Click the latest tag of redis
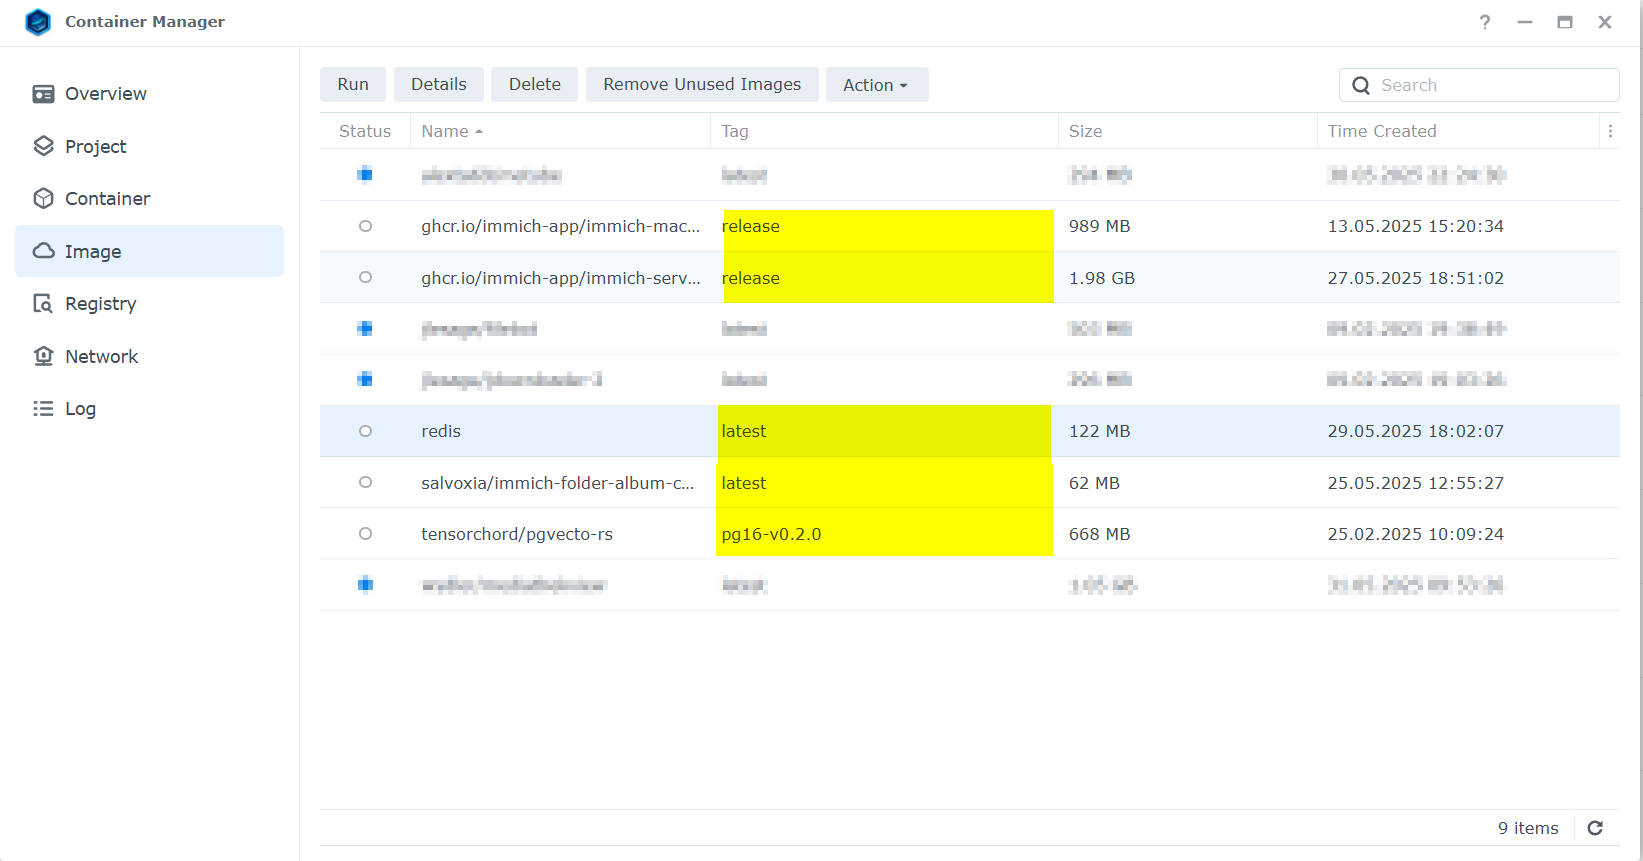The width and height of the screenshot is (1643, 861). 743,431
